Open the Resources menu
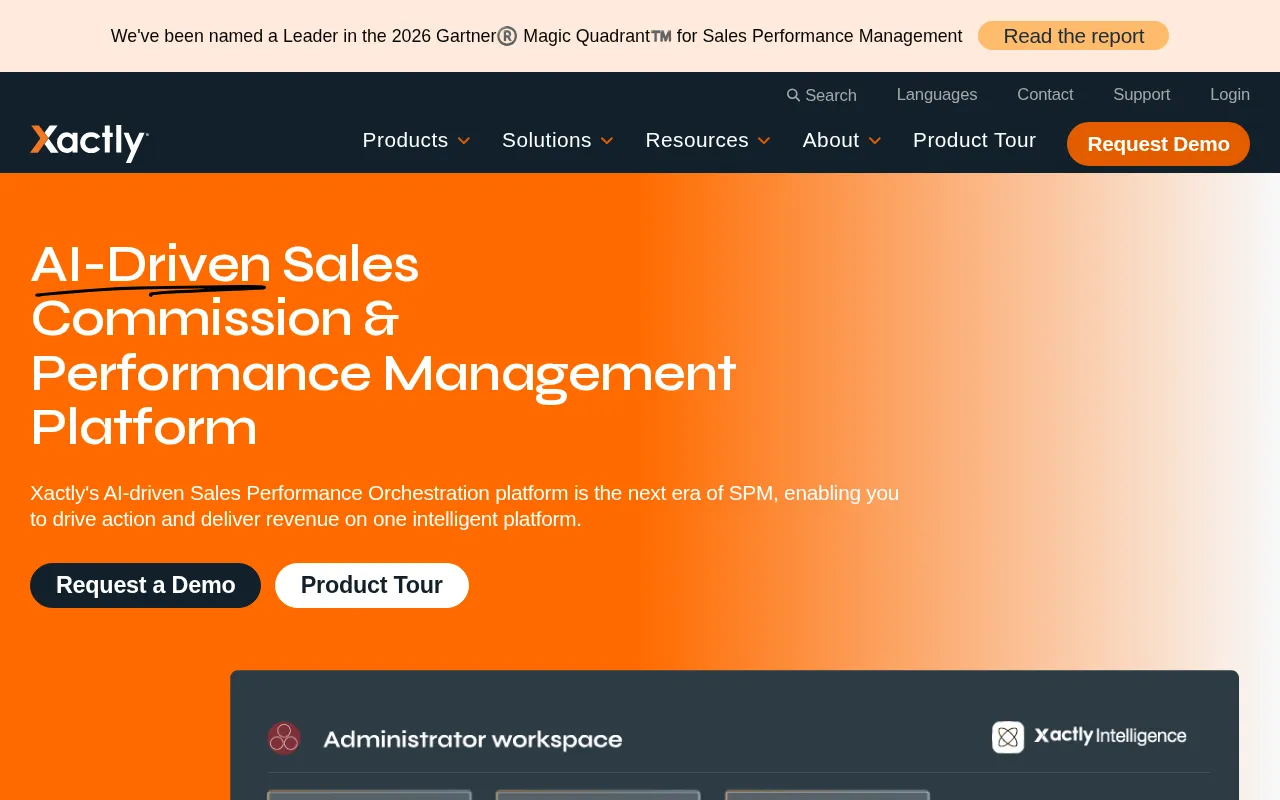 pyautogui.click(x=697, y=140)
